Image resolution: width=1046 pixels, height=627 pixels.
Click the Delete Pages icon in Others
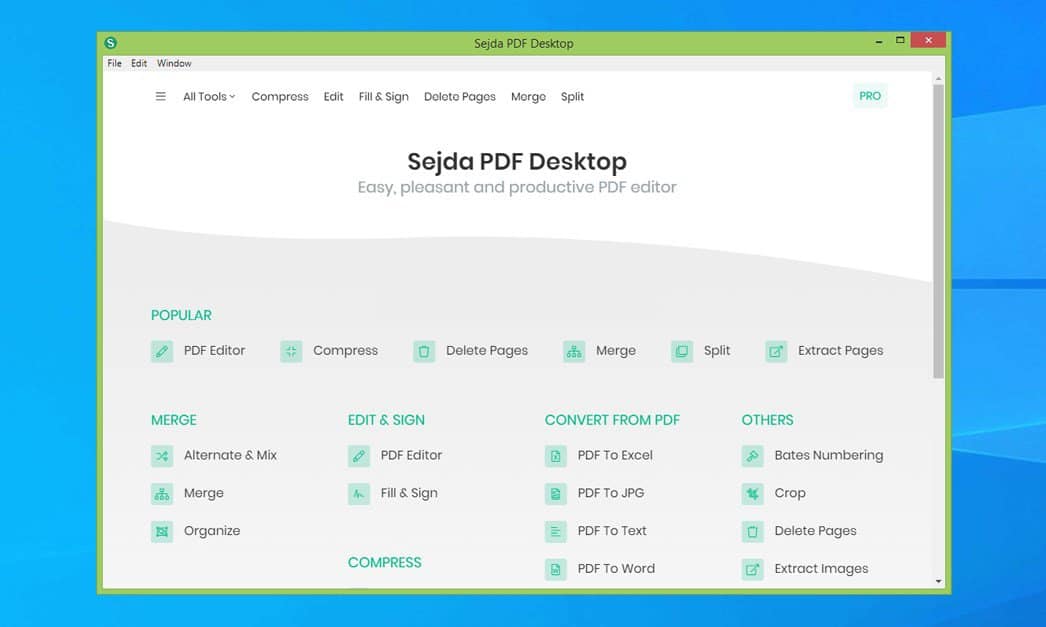752,532
